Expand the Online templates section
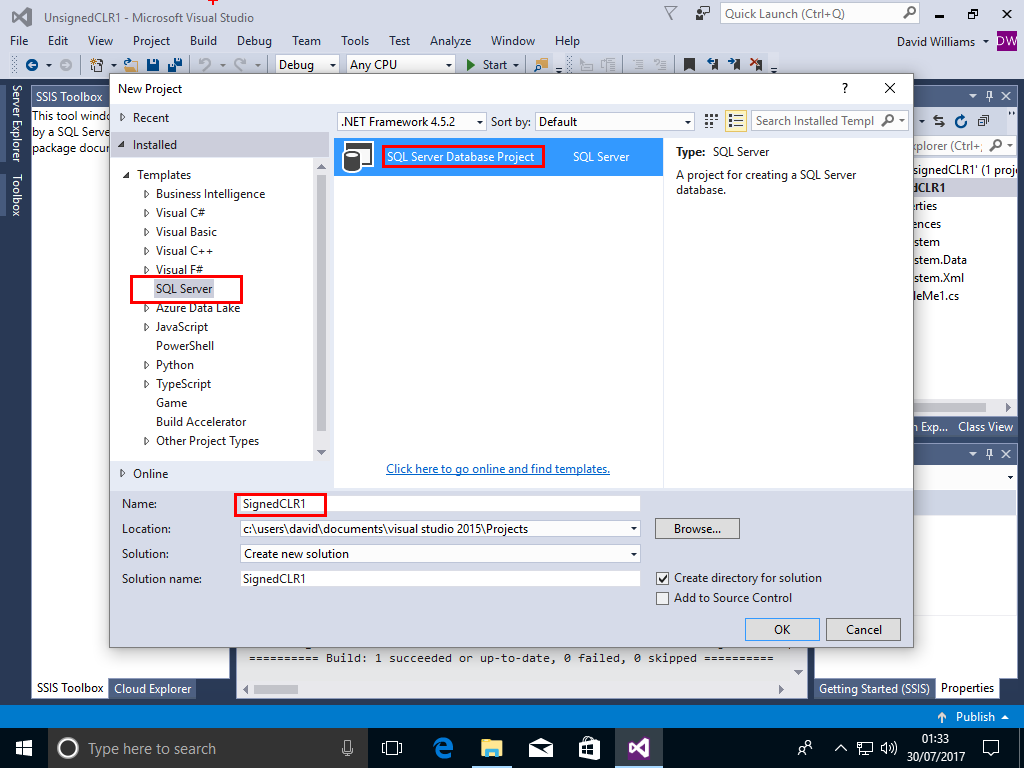Screen dimensions: 1024x768 click(x=123, y=474)
